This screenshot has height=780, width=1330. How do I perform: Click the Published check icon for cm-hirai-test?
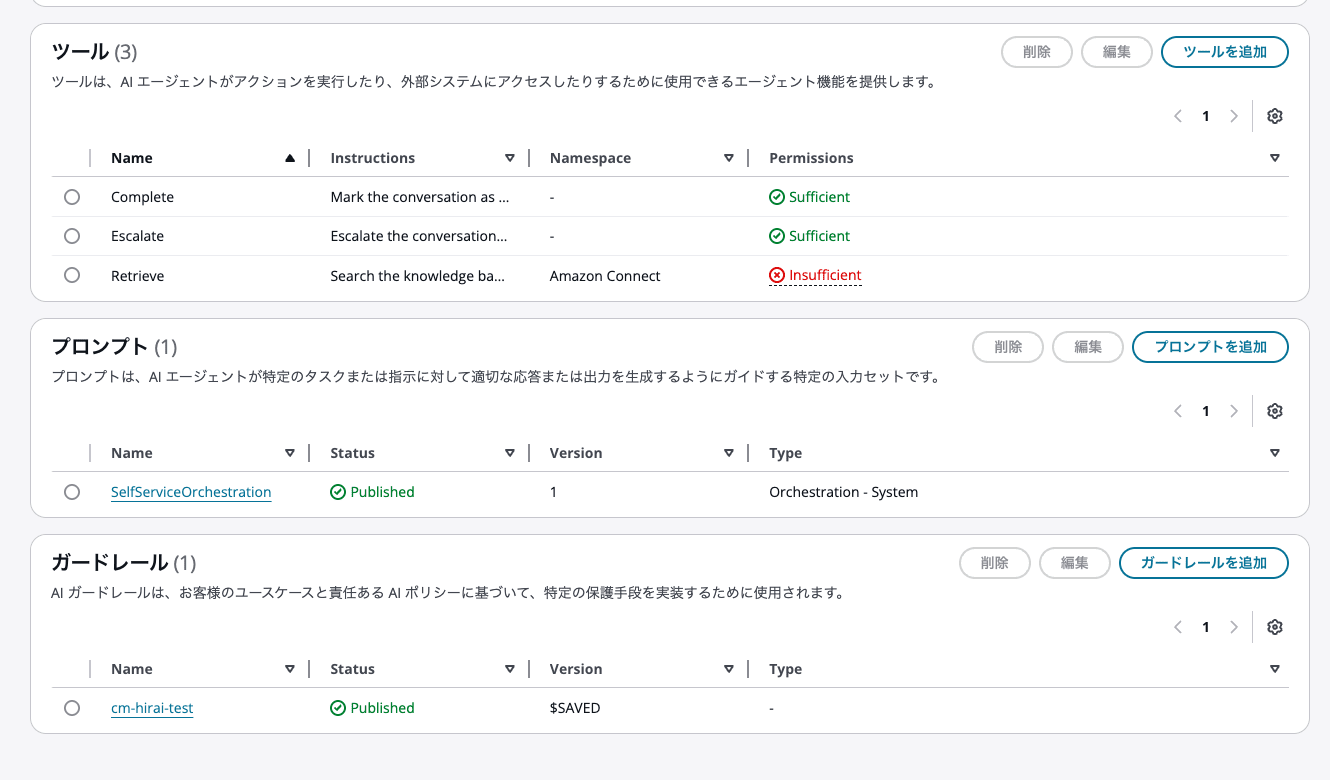[x=338, y=707]
